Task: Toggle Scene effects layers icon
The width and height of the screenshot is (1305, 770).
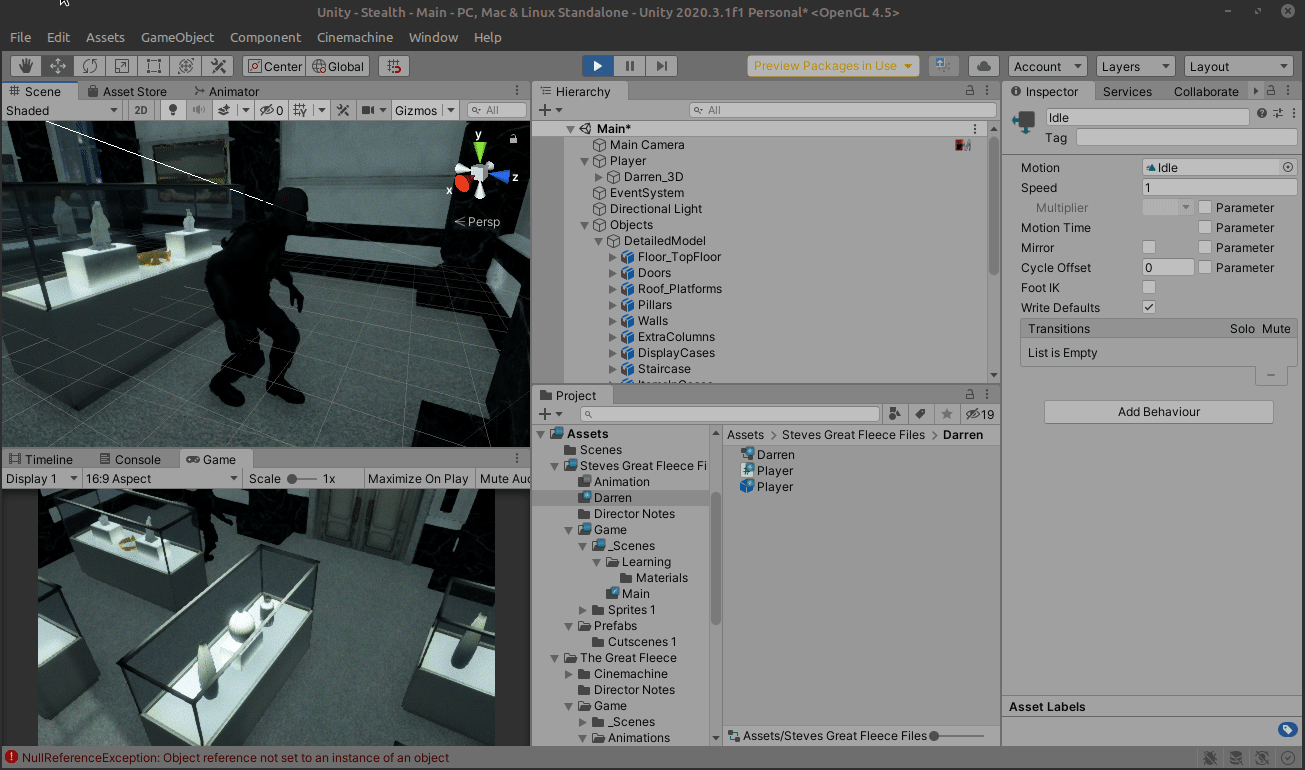Action: click(x=225, y=110)
